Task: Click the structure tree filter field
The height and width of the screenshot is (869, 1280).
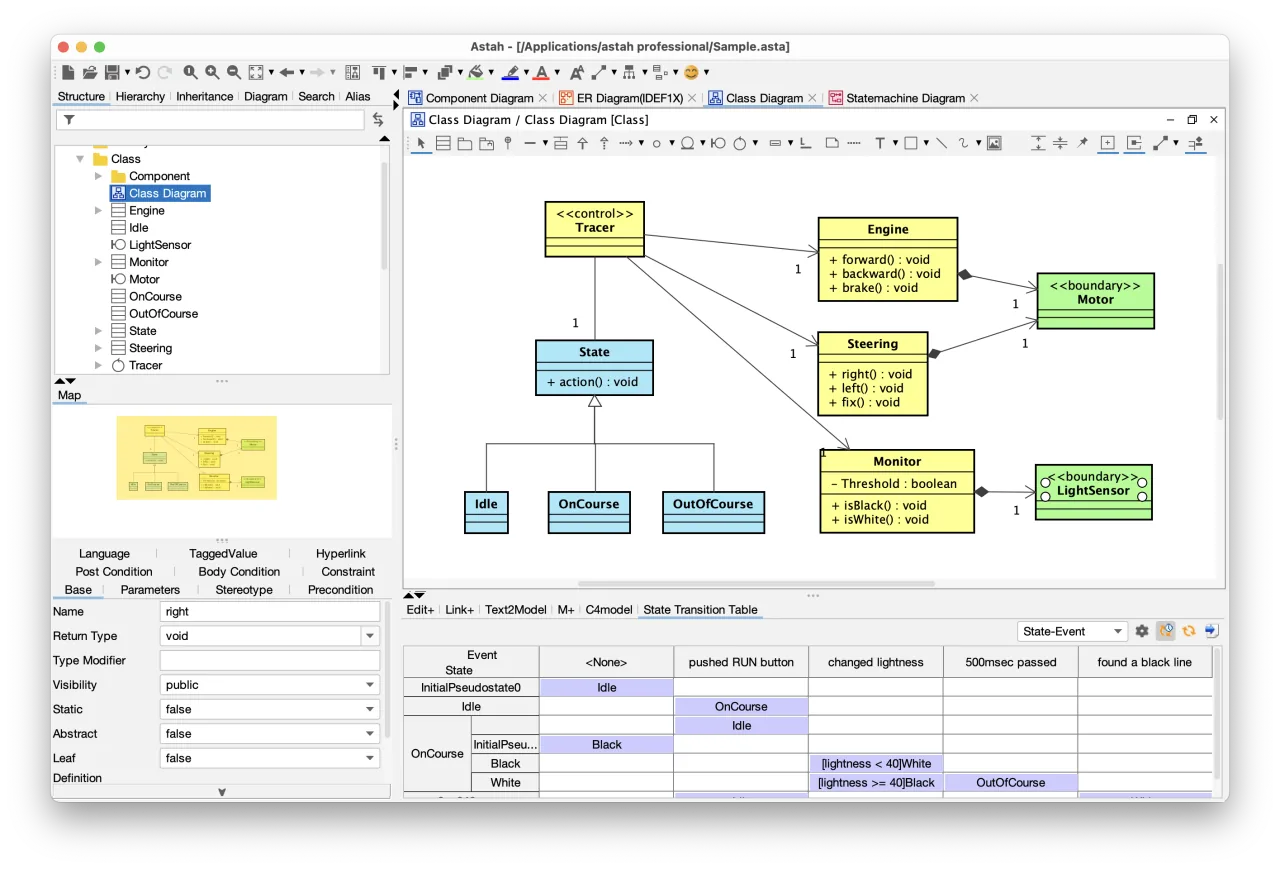Action: coord(210,120)
